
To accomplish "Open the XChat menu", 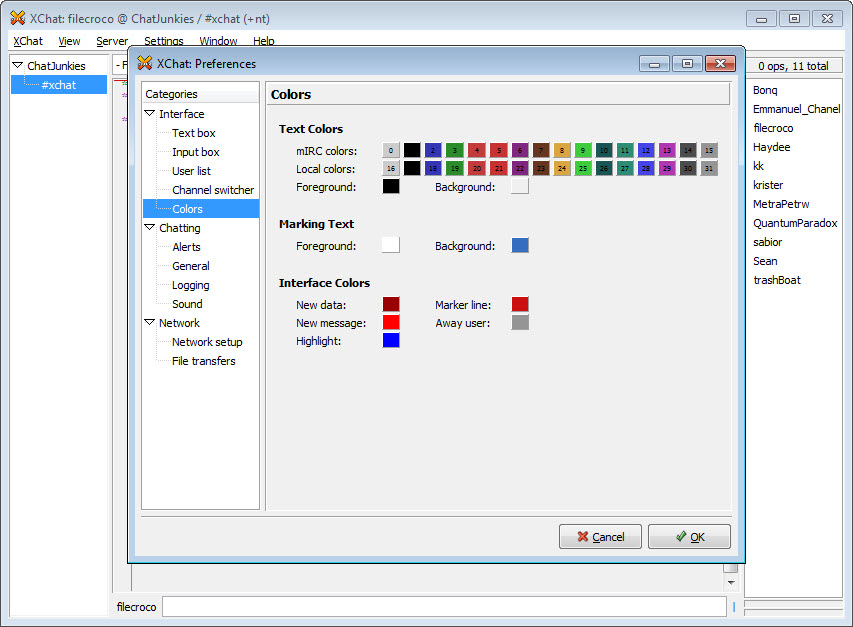I will 28,41.
